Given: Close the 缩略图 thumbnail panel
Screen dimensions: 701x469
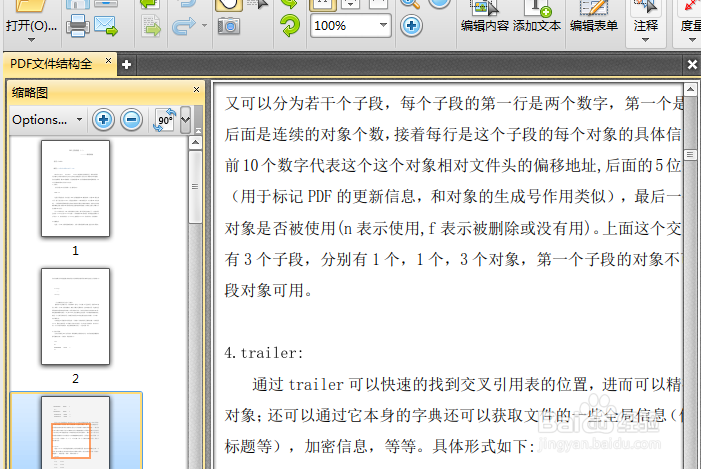Looking at the screenshot, I should tap(196, 89).
